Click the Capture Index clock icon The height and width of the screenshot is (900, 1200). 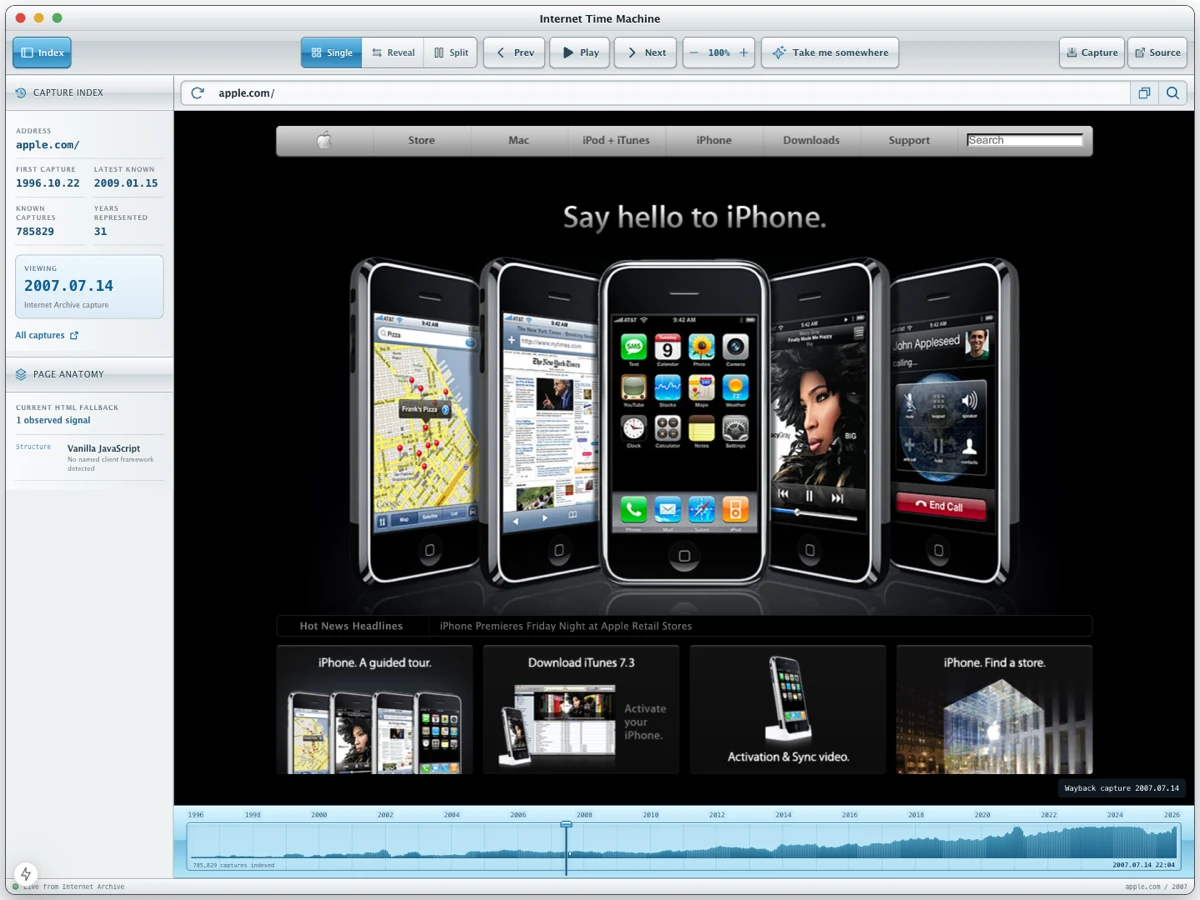[x=21, y=93]
